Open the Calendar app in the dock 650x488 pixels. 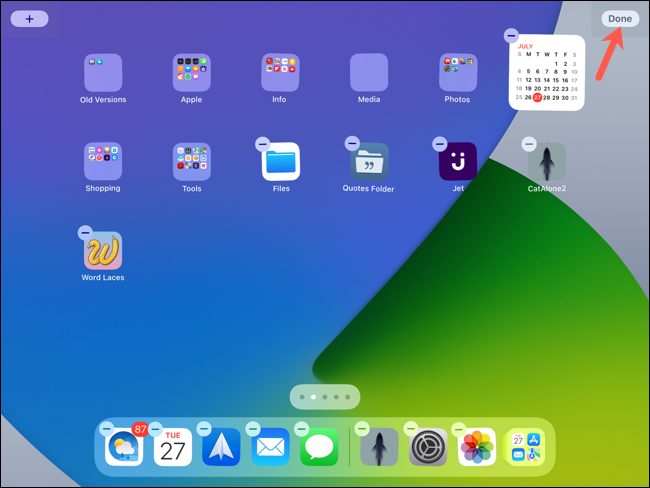click(173, 447)
